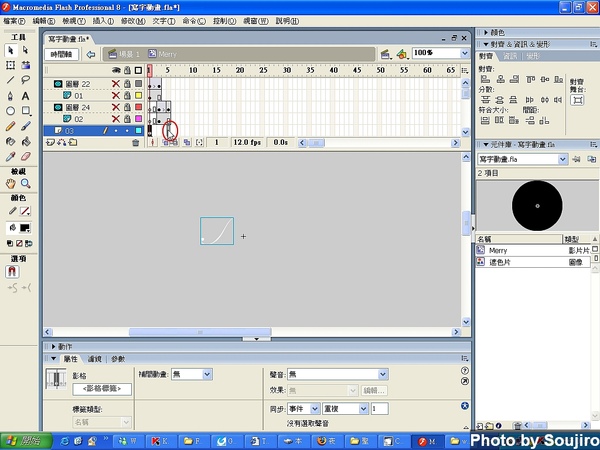Click the Edit Symbols icon above the timeline
Image resolution: width=600 pixels, height=450 pixels.
tap(402, 53)
